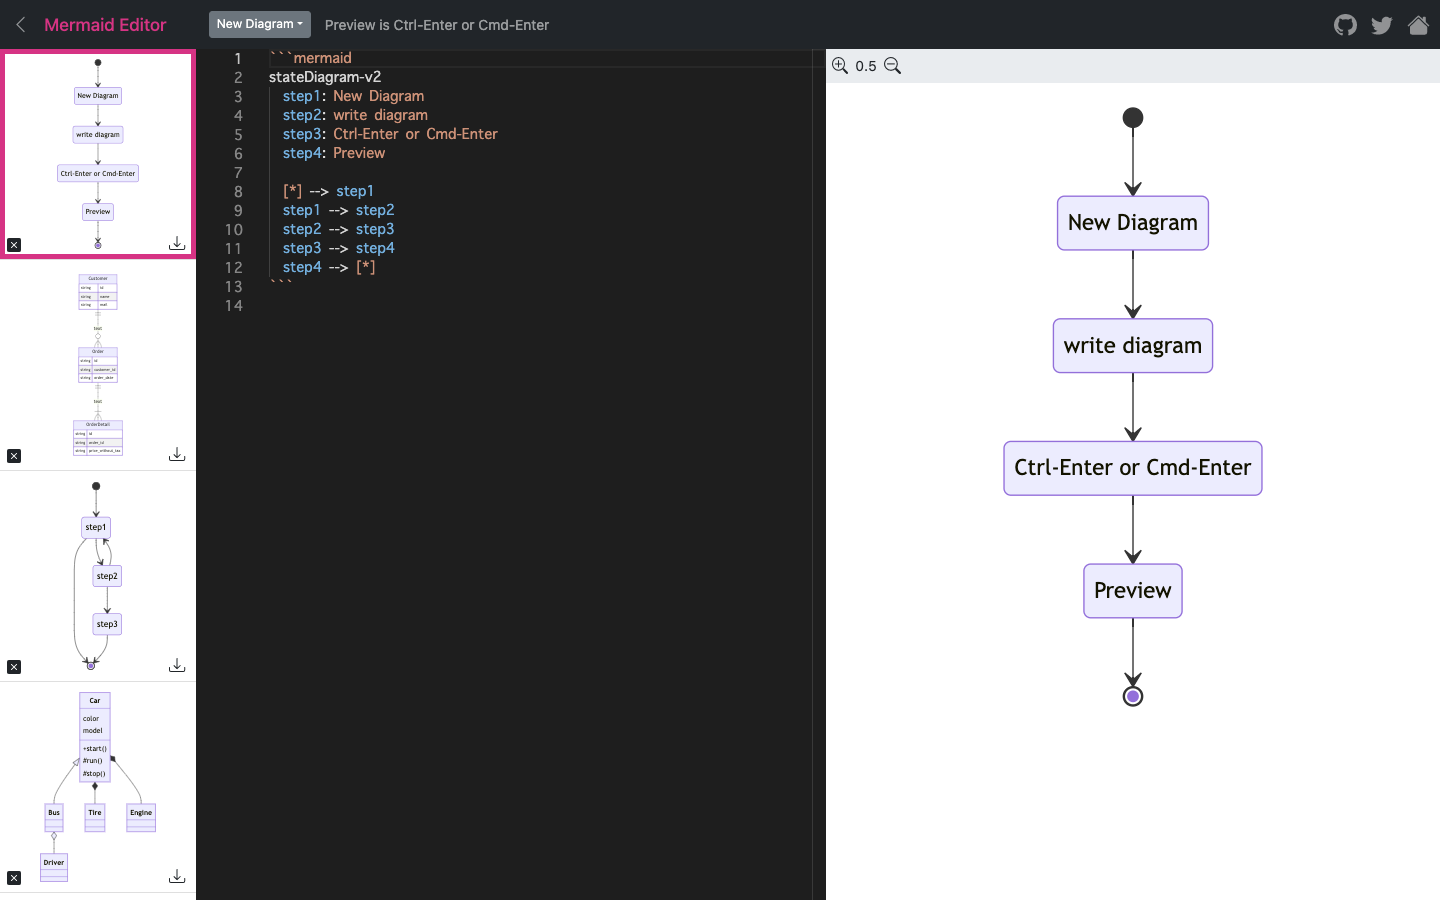Zoom in on the diagram preview
The image size is (1440, 900).
[x=840, y=65]
